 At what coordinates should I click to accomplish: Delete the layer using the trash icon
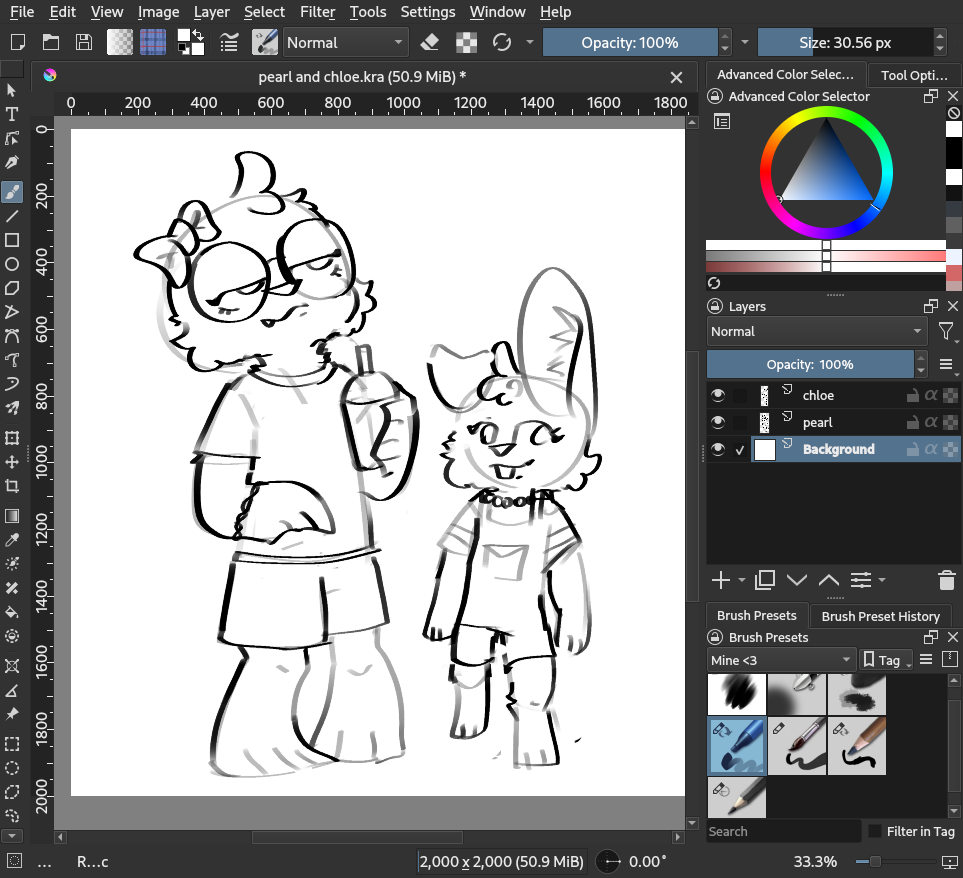(945, 580)
